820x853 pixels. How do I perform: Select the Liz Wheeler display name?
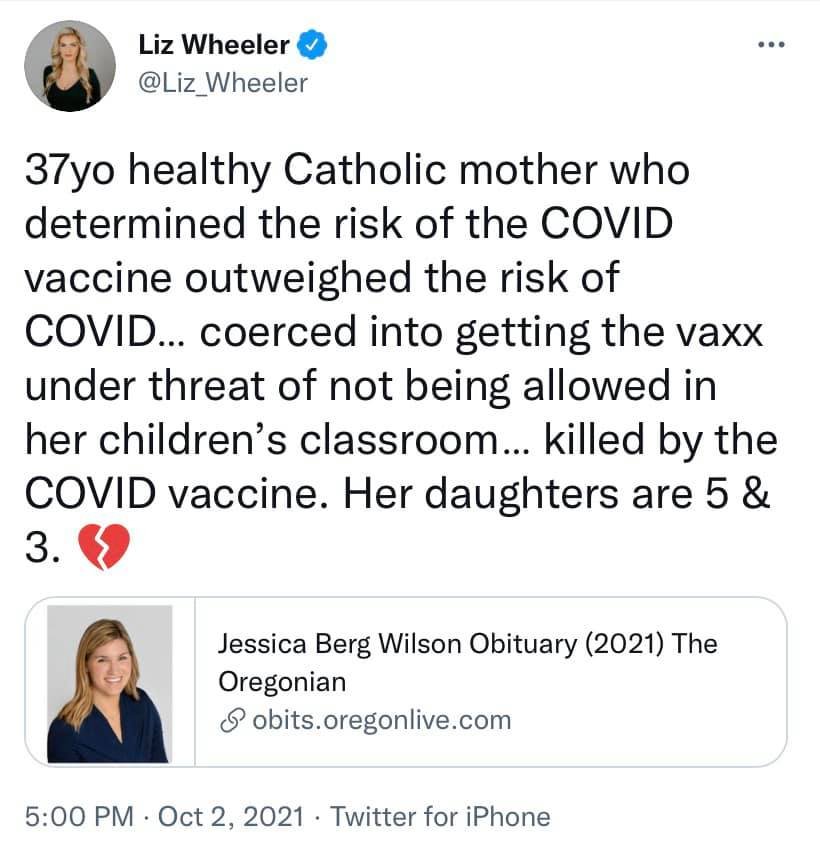213,45
